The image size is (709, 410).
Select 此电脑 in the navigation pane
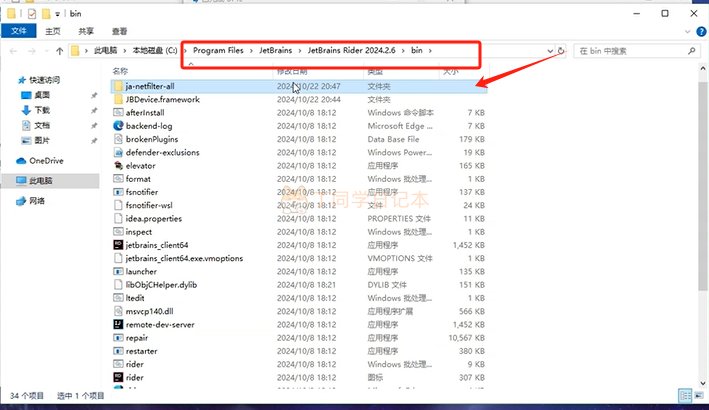[41, 180]
